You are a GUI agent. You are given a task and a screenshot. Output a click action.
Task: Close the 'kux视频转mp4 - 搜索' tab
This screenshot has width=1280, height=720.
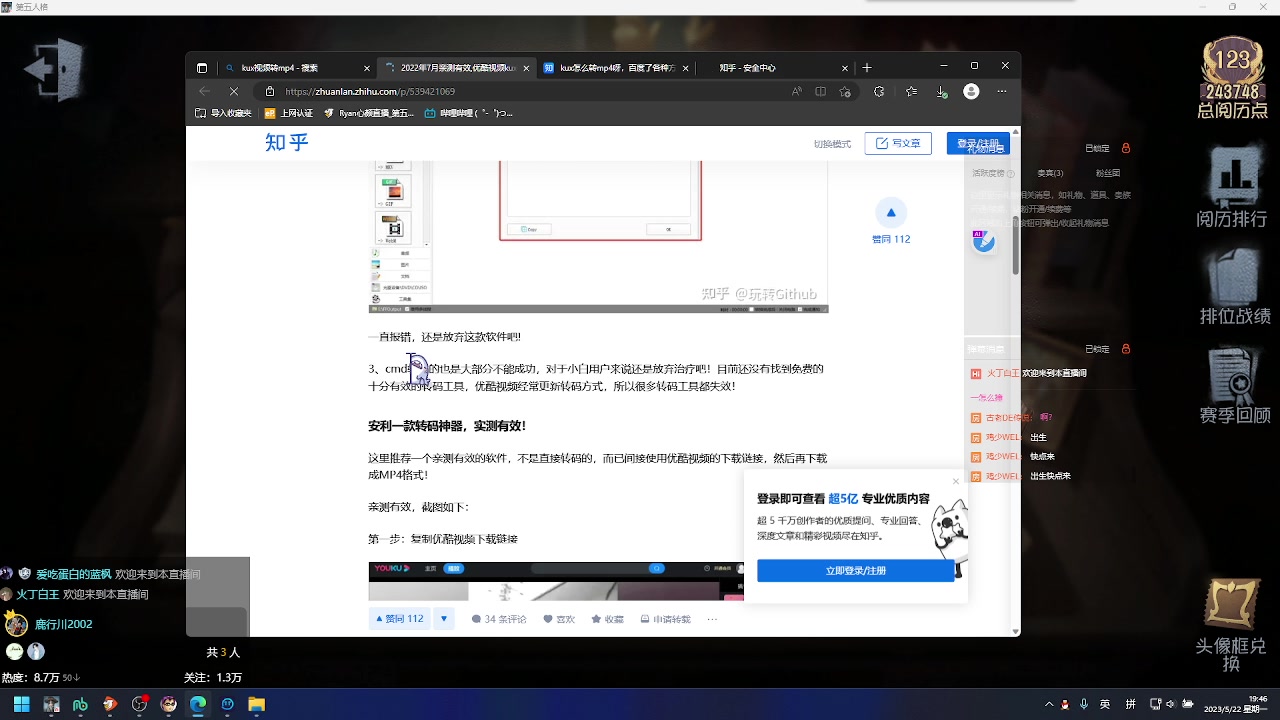(x=367, y=68)
